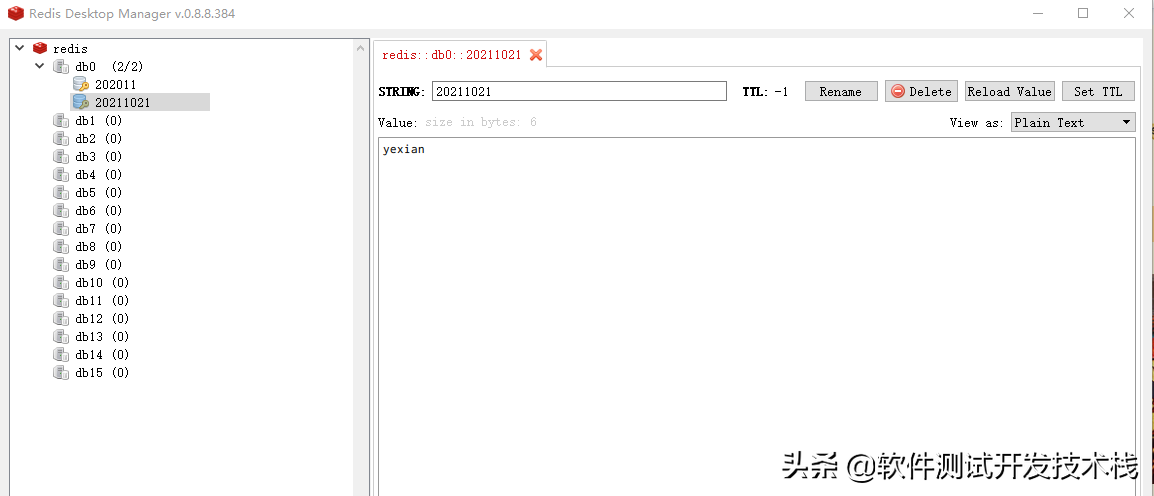Image resolution: width=1154 pixels, height=496 pixels.
Task: Select the db13 (0) label
Action: click(x=102, y=336)
